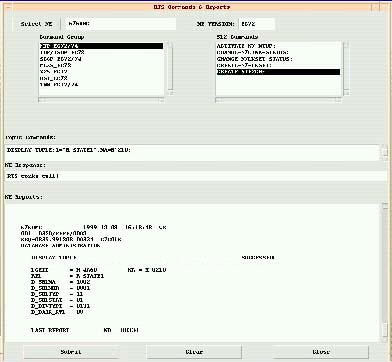Click the Command Group list vertical scrollbar

coord(170,68)
